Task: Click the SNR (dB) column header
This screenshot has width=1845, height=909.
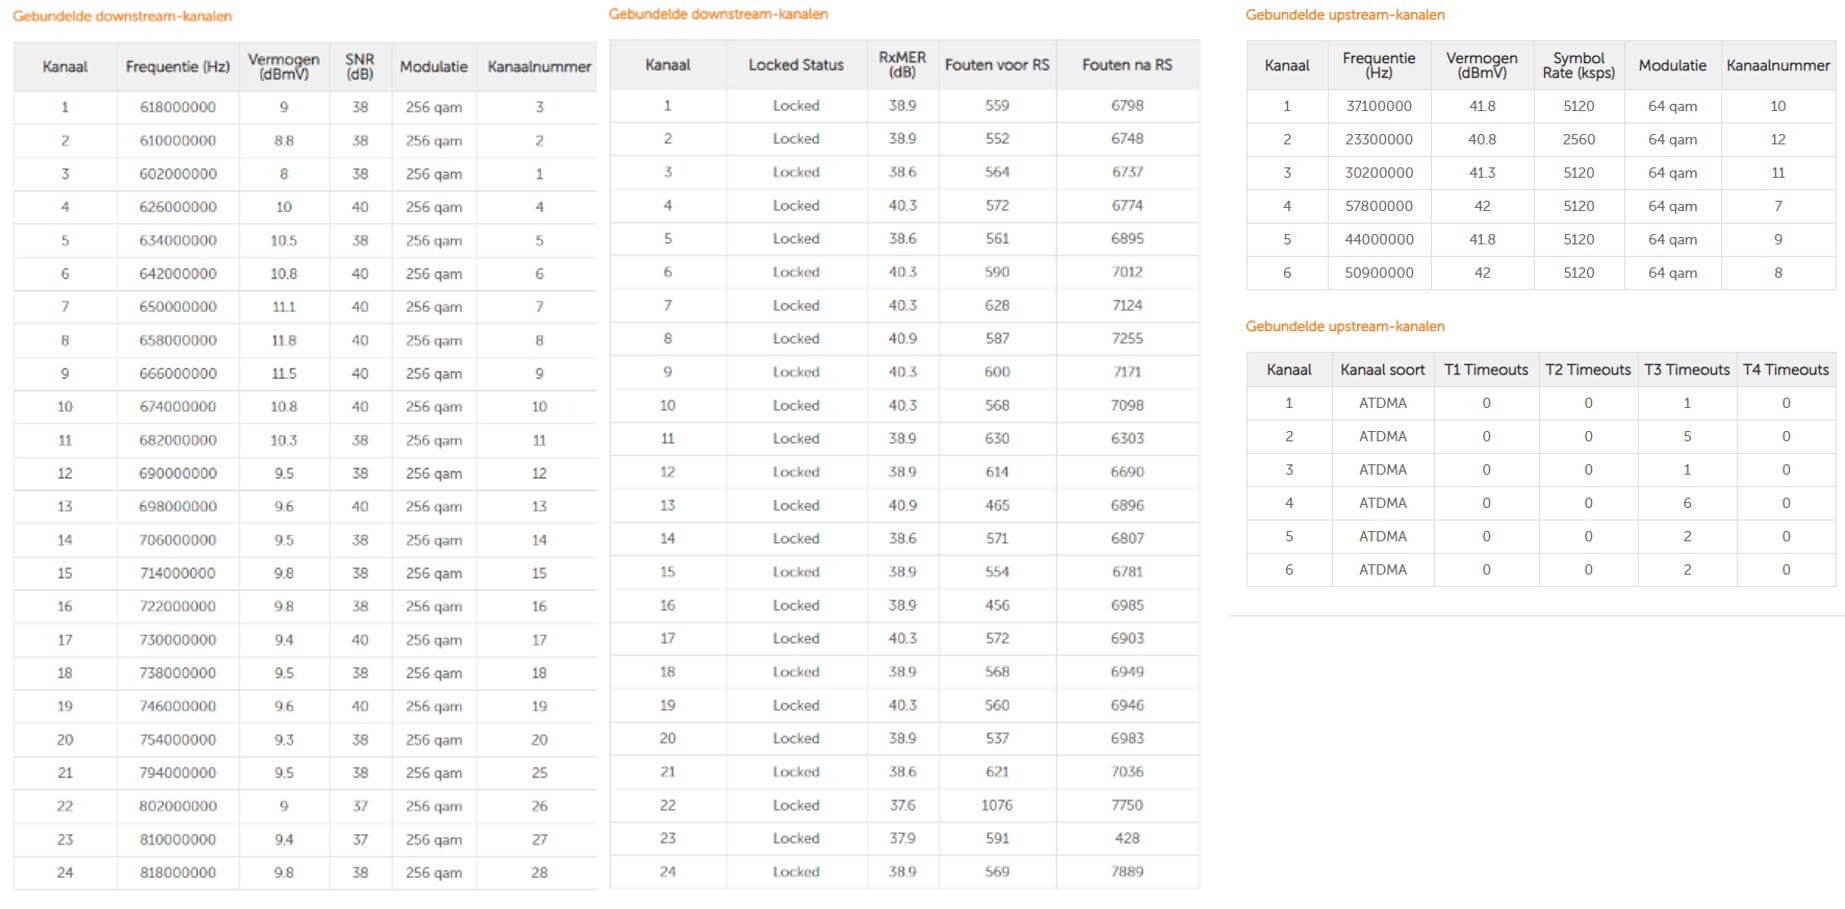Action: coord(359,67)
